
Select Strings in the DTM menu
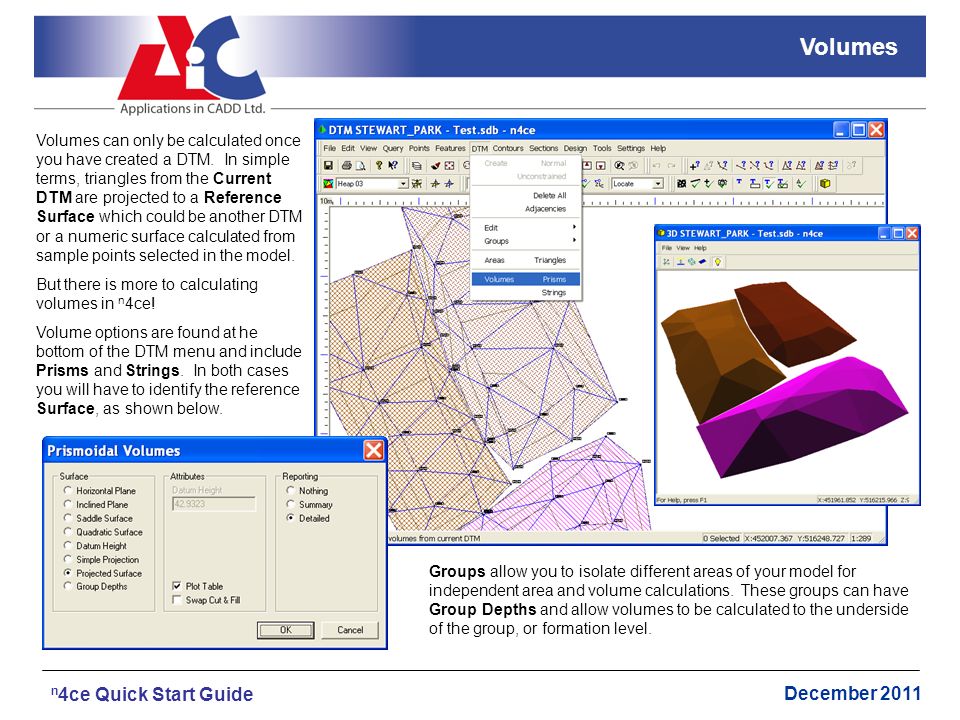coord(553,293)
